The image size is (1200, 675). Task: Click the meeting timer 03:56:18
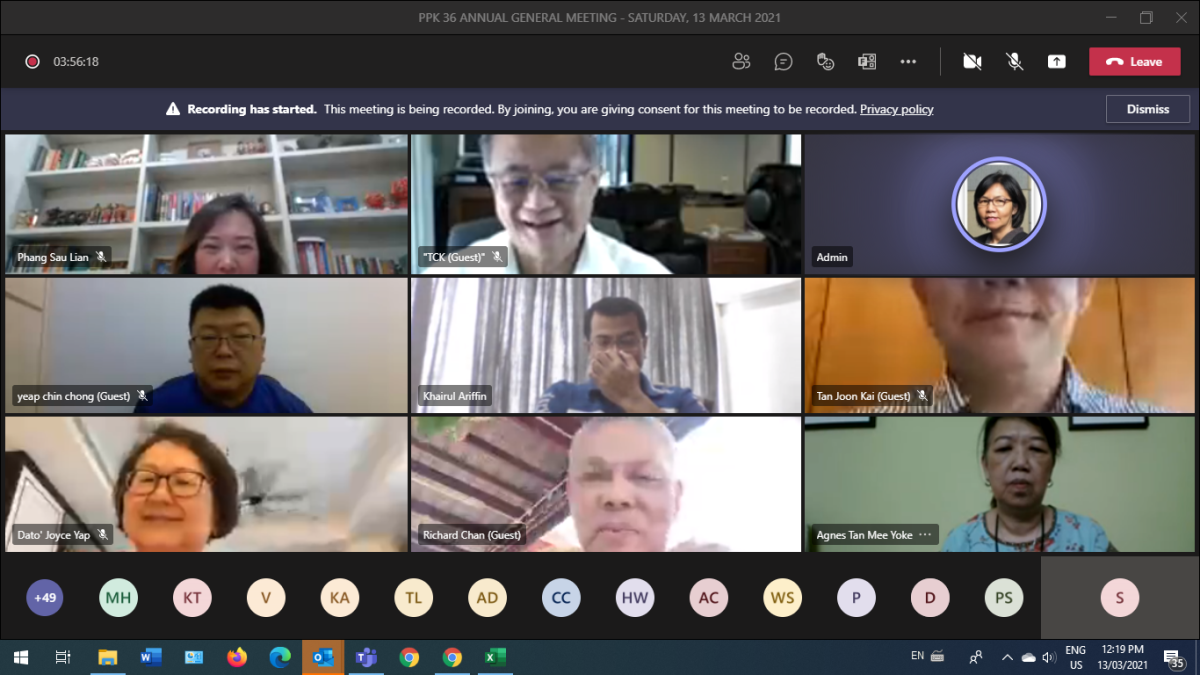[76, 61]
